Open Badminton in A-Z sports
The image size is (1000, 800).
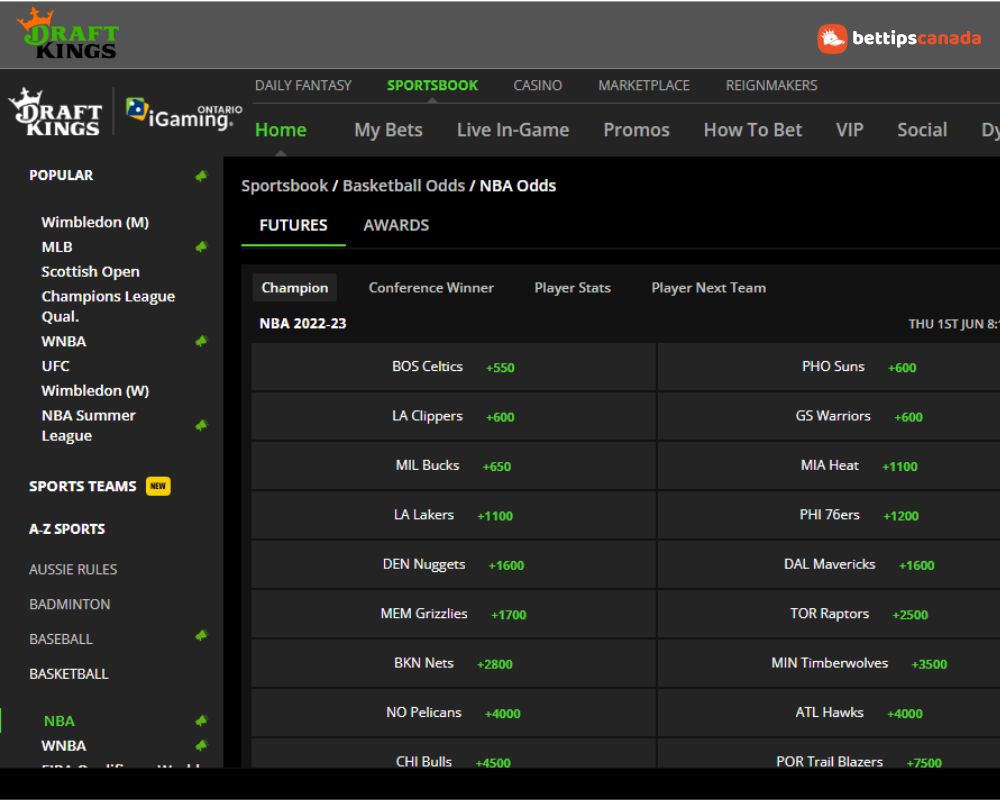pyautogui.click(x=70, y=604)
